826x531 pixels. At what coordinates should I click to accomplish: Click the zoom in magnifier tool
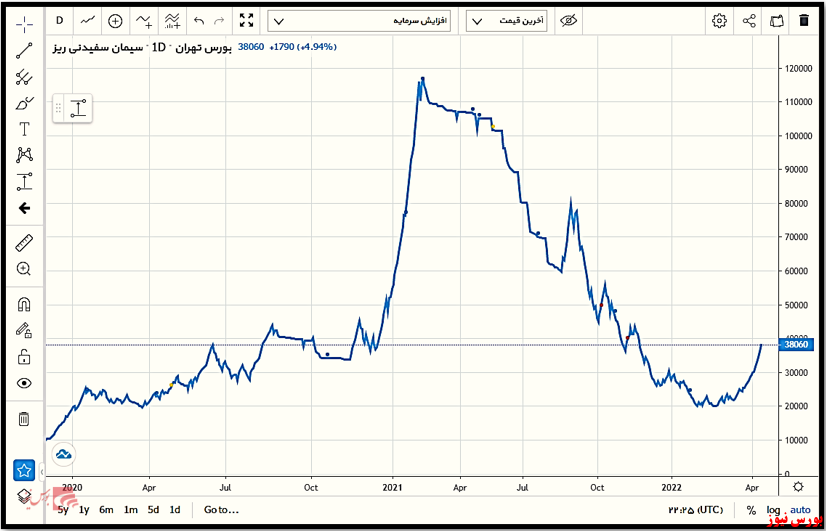(25, 269)
